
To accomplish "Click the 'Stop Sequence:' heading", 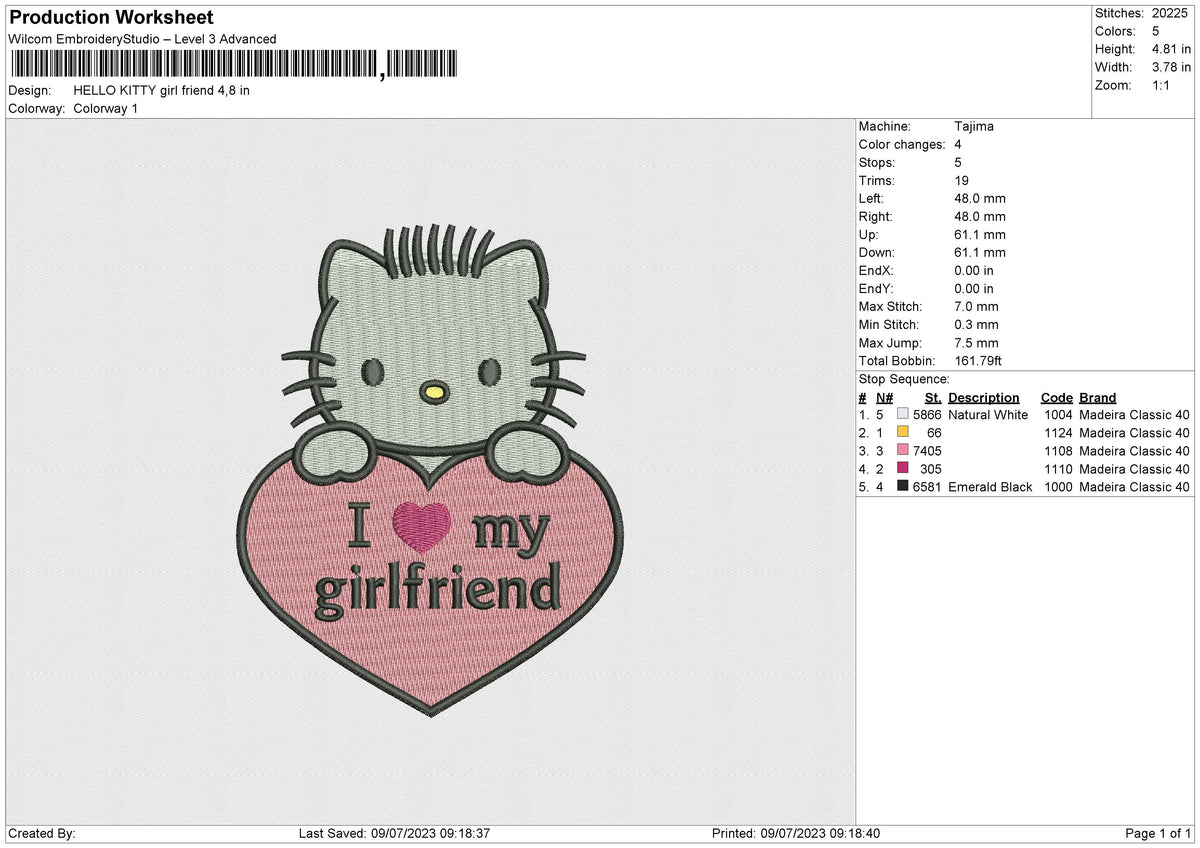I will 904,379.
